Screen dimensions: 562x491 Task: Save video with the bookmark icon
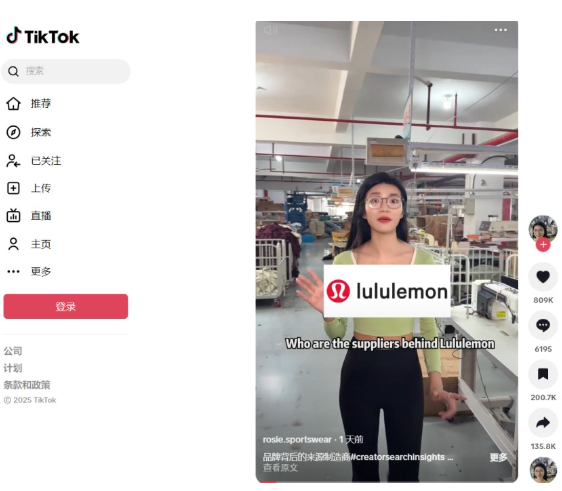pyautogui.click(x=543, y=374)
